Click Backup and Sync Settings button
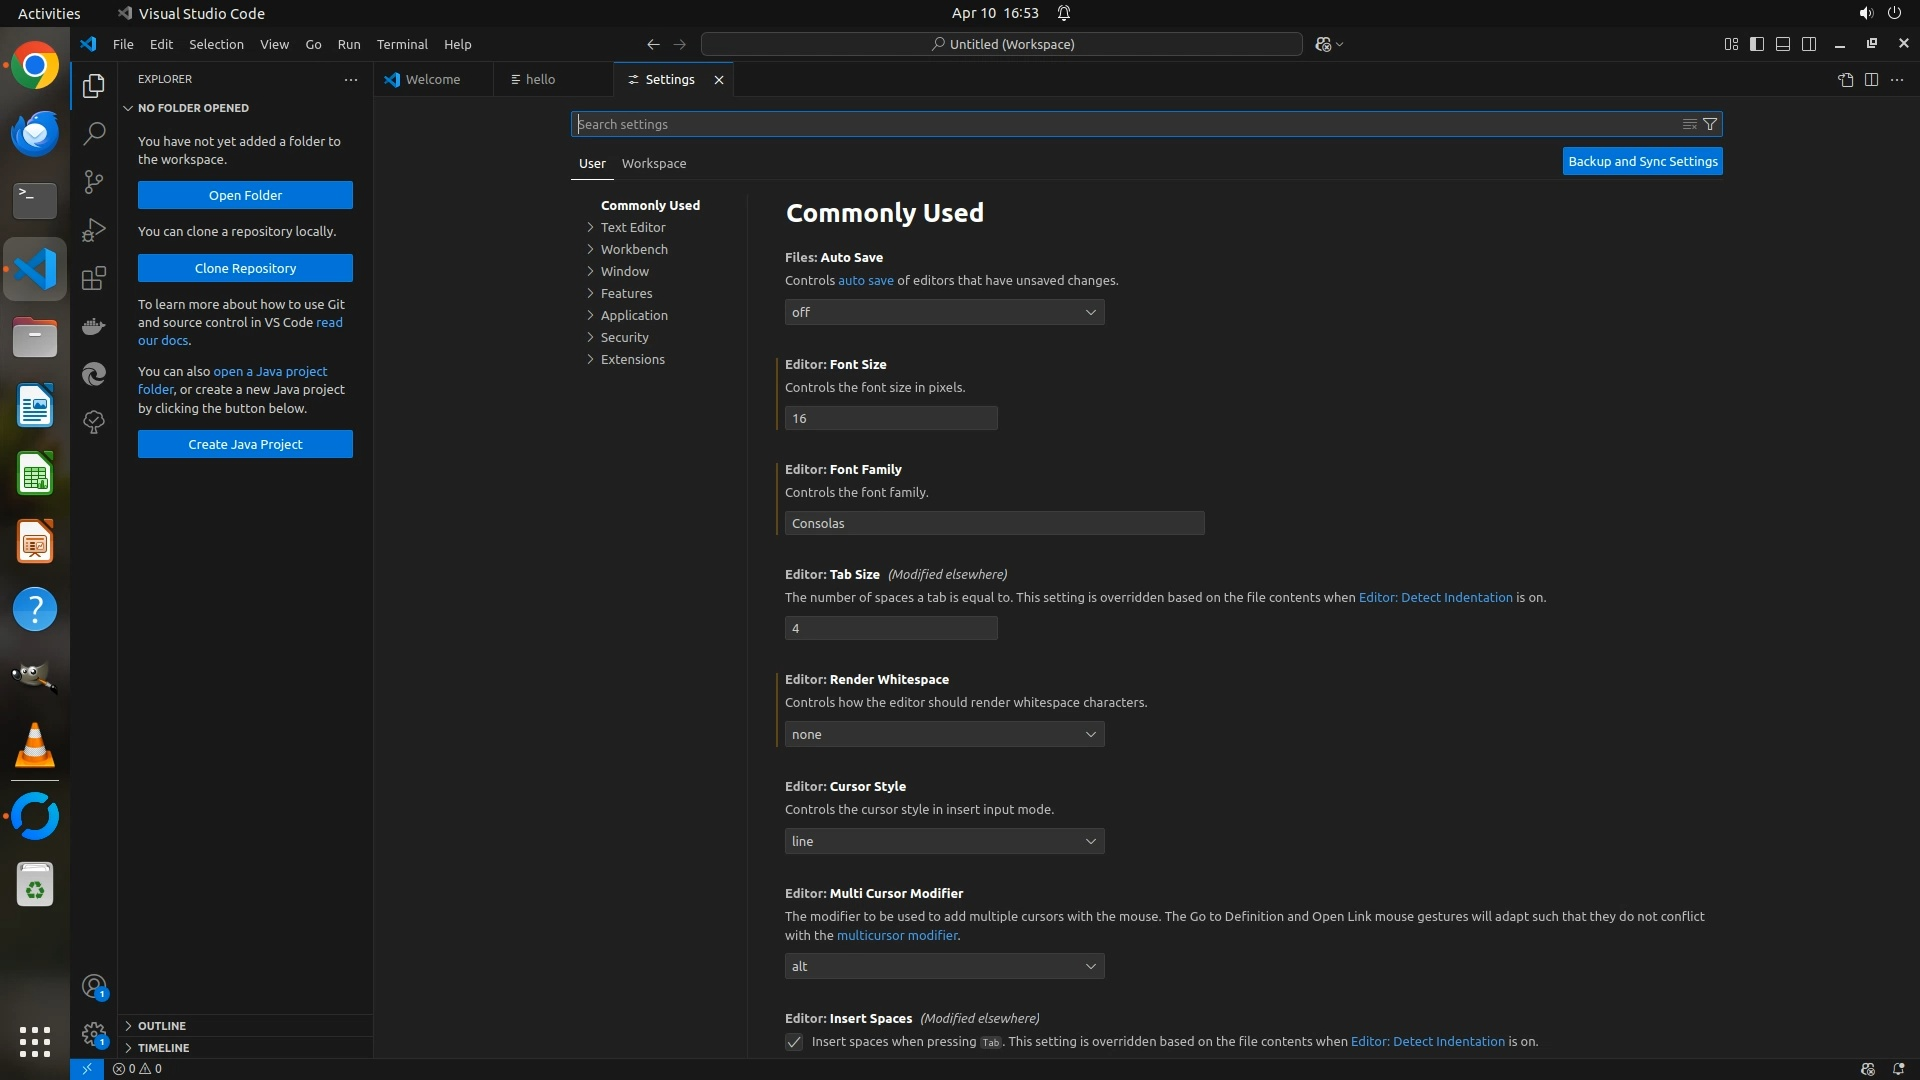 pyautogui.click(x=1642, y=161)
